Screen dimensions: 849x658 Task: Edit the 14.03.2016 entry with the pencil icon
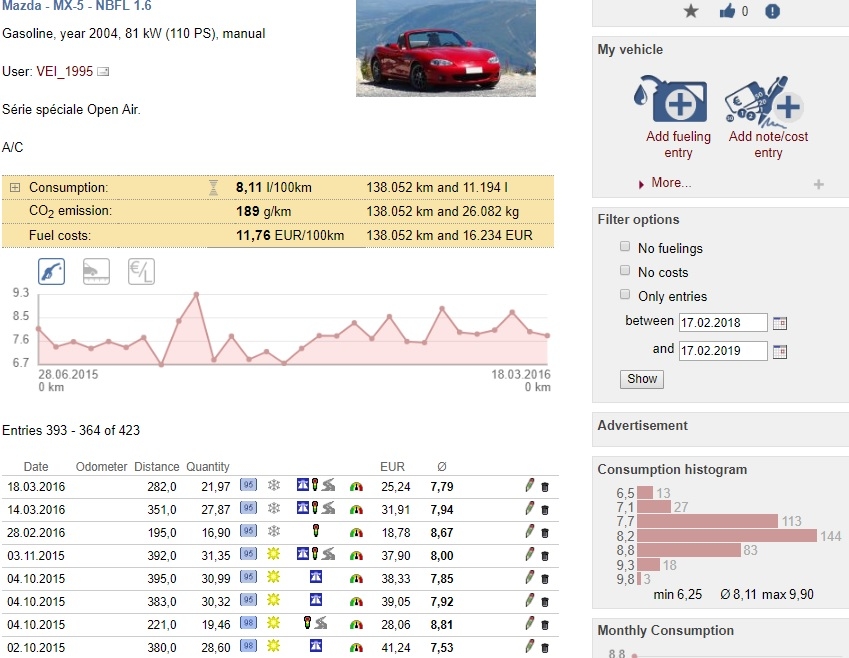point(530,508)
